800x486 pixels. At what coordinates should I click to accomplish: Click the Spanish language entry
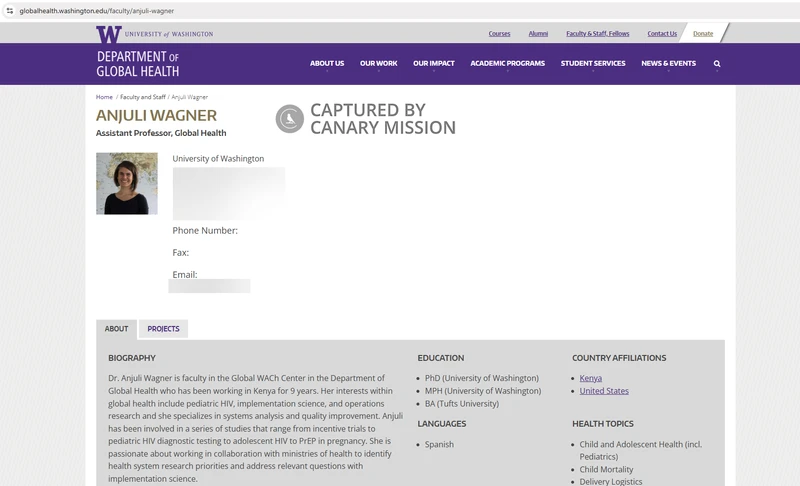pos(439,445)
